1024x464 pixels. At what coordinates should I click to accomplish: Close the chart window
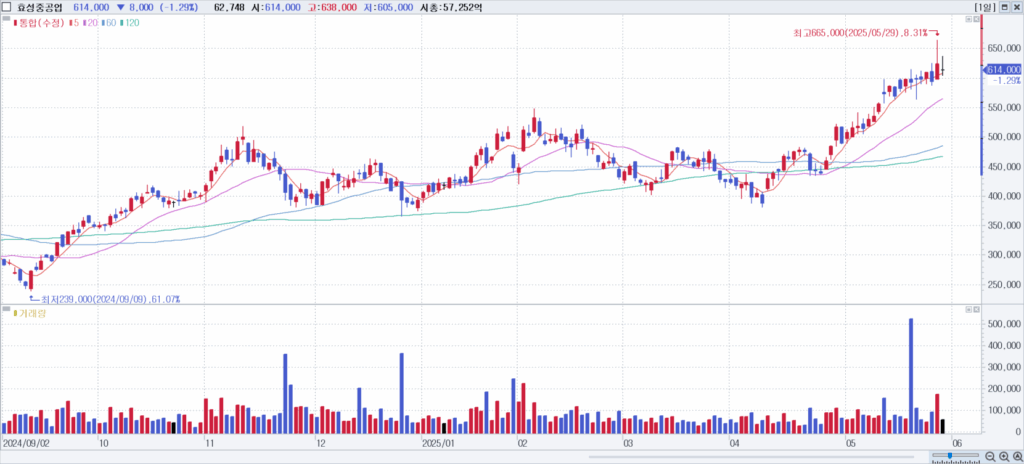(x=1016, y=7)
